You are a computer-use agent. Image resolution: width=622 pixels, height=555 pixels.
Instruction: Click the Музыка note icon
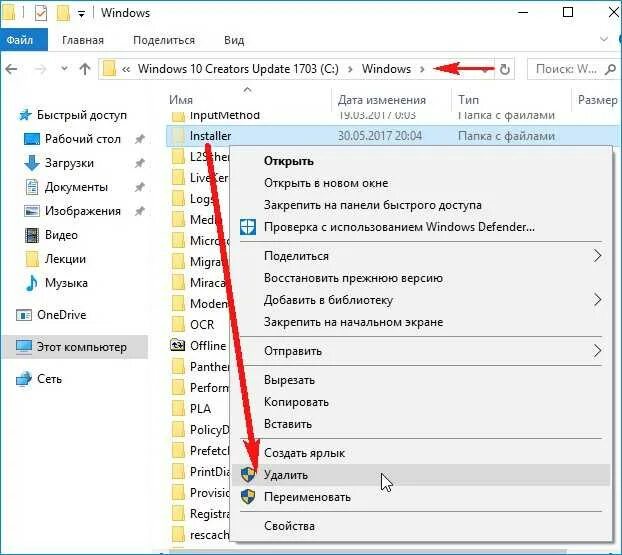(x=31, y=283)
